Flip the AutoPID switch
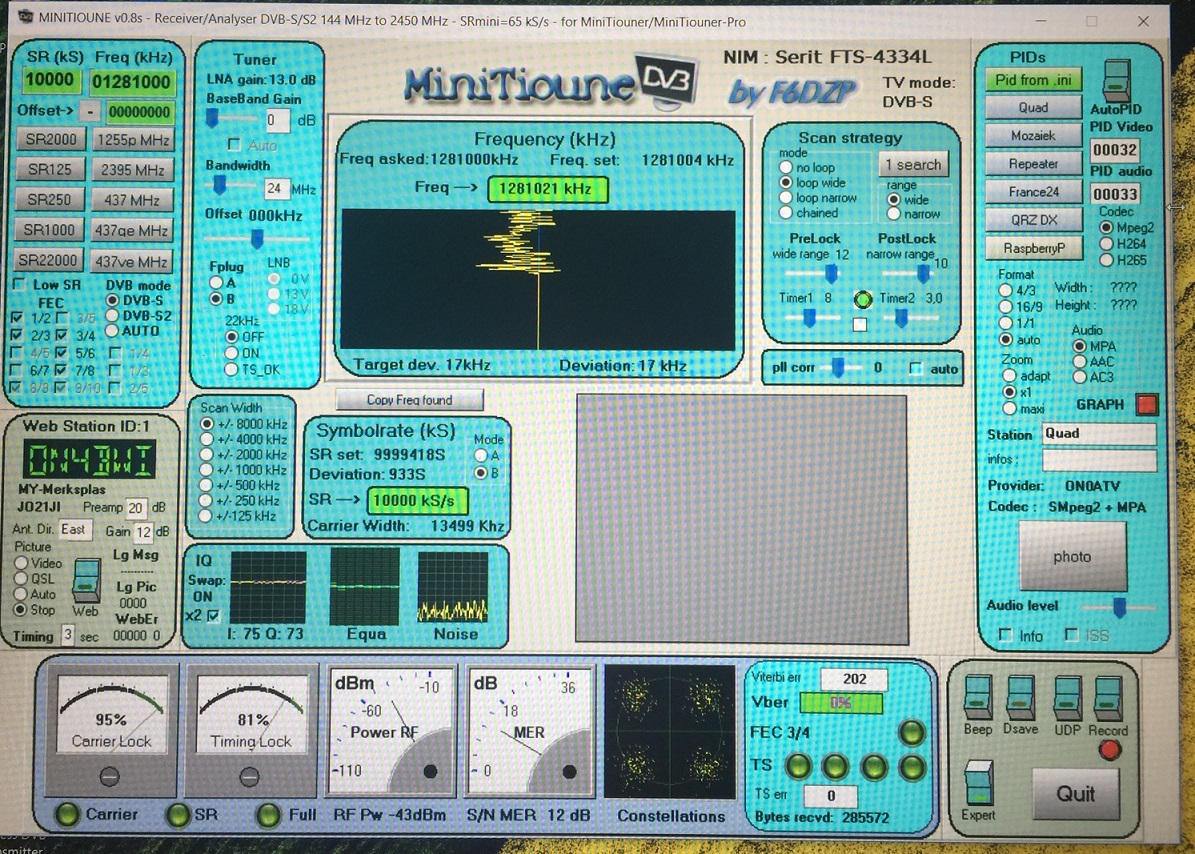Image resolution: width=1195 pixels, height=854 pixels. point(1117,81)
